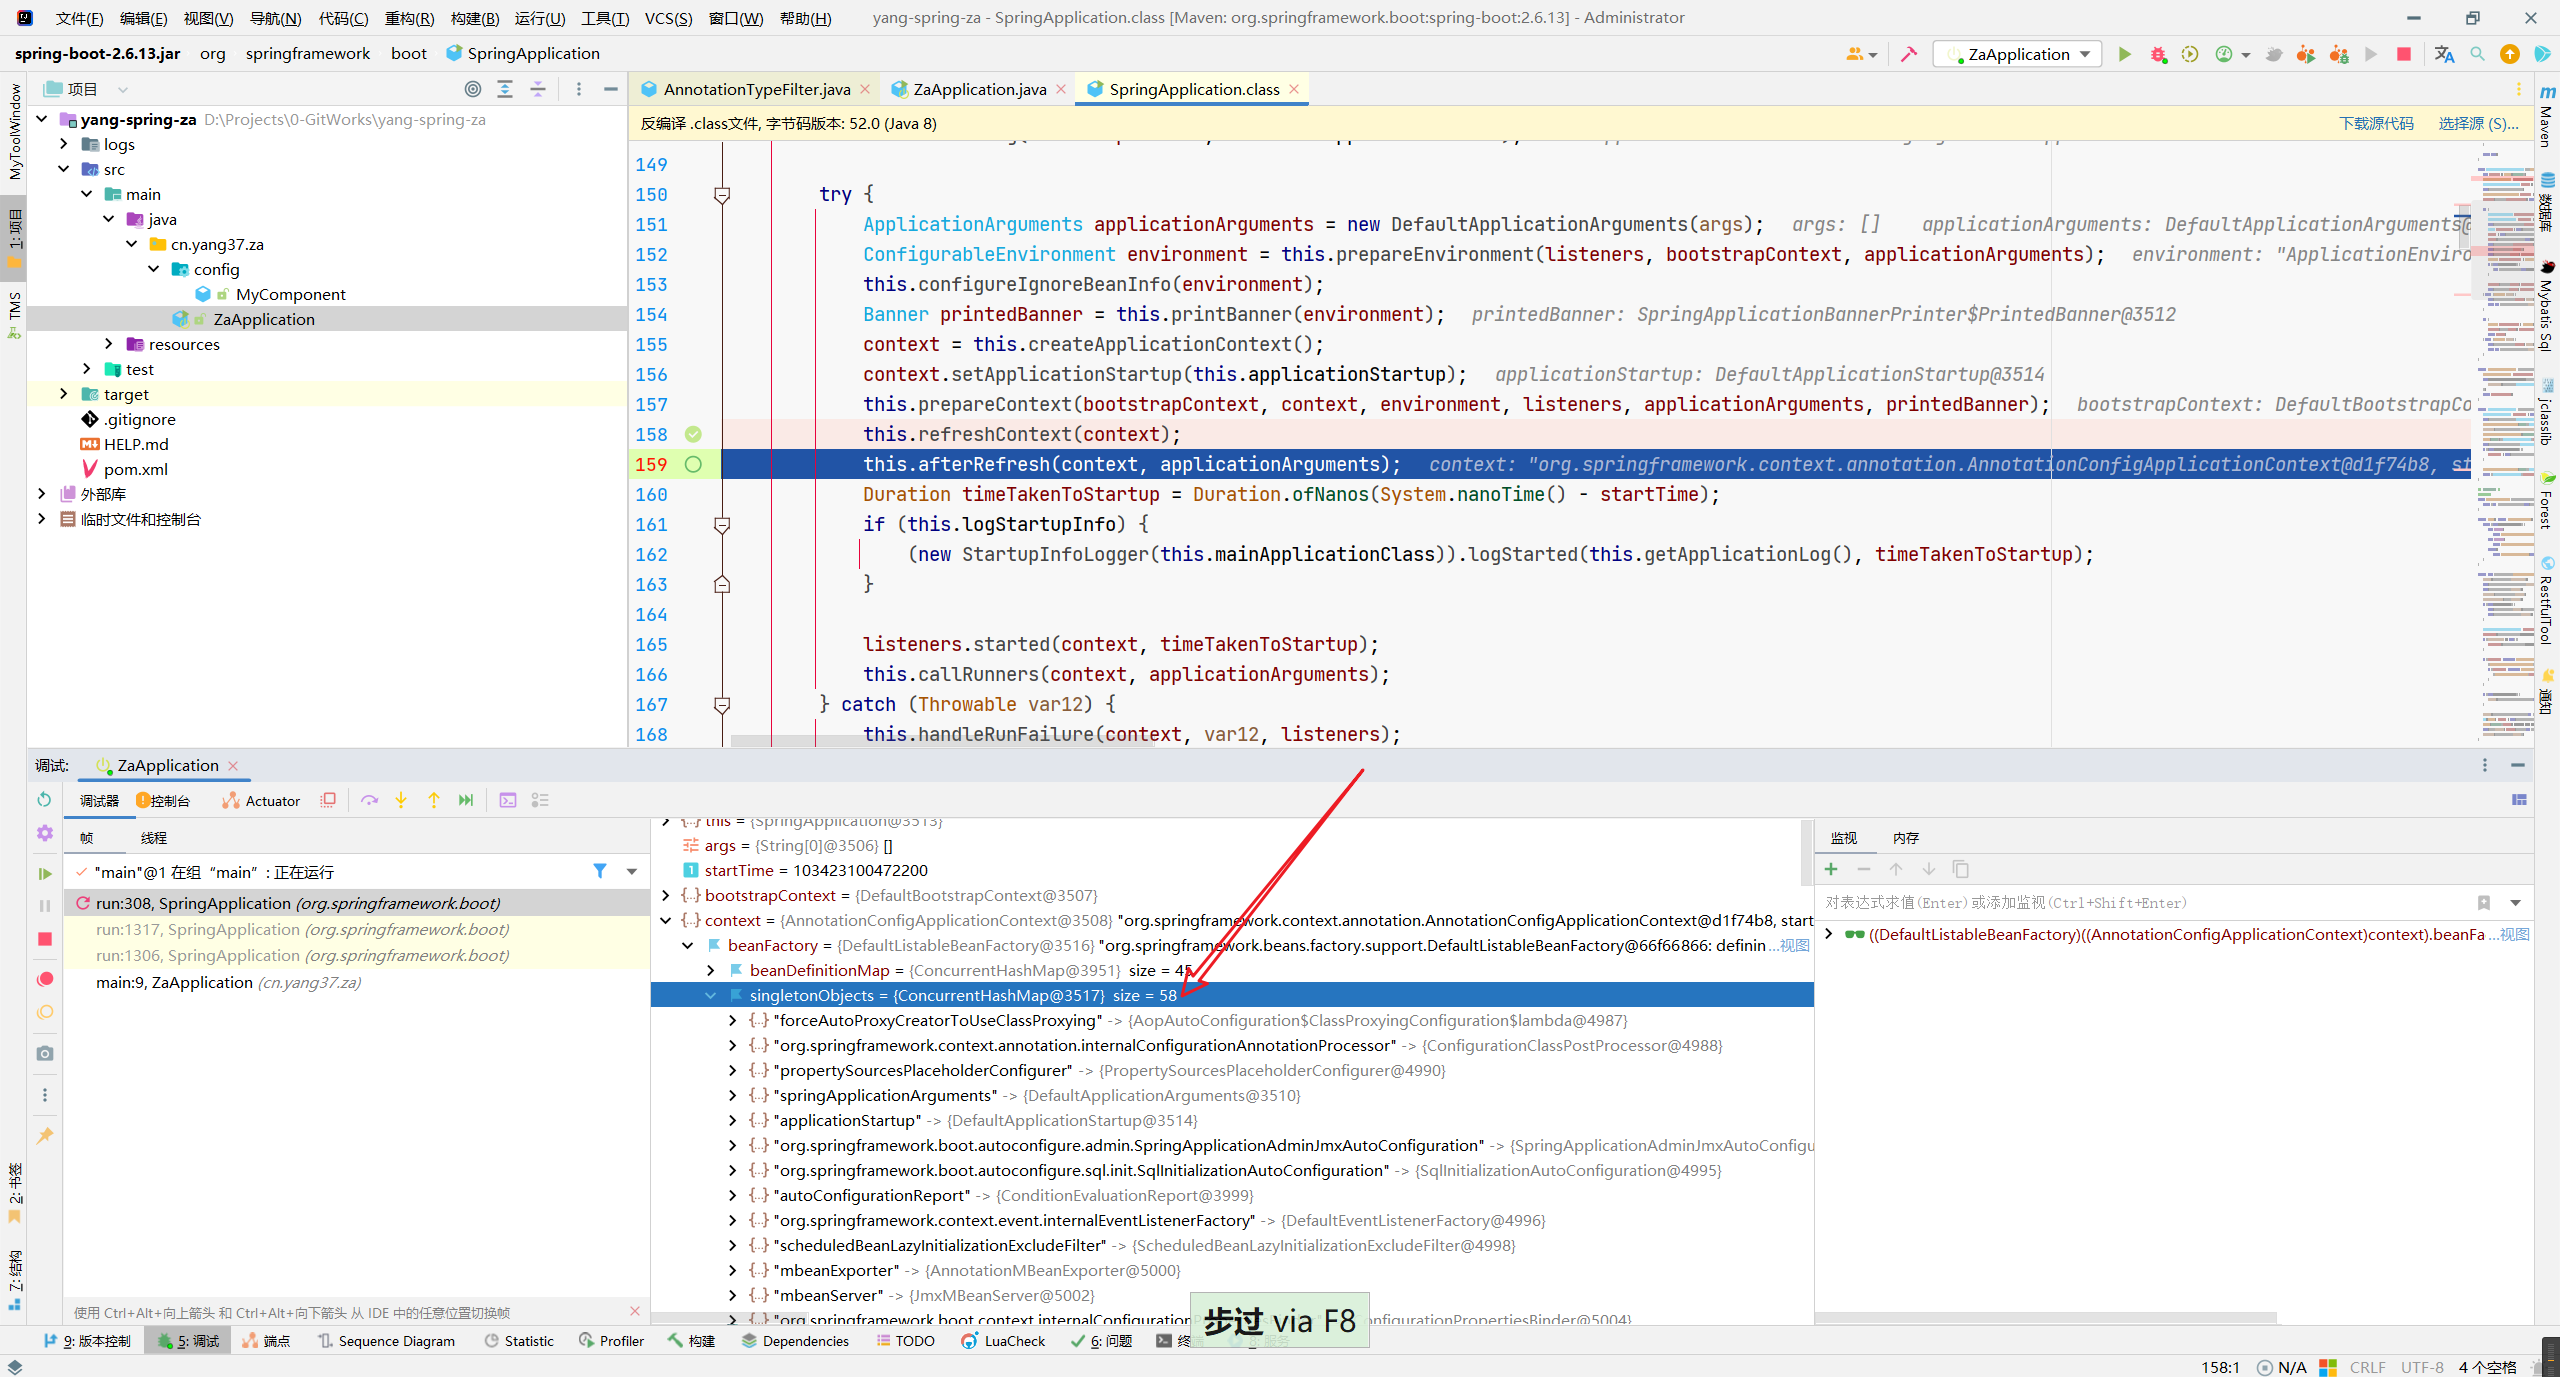Toggle the Project tool window stripe button

click(x=14, y=240)
